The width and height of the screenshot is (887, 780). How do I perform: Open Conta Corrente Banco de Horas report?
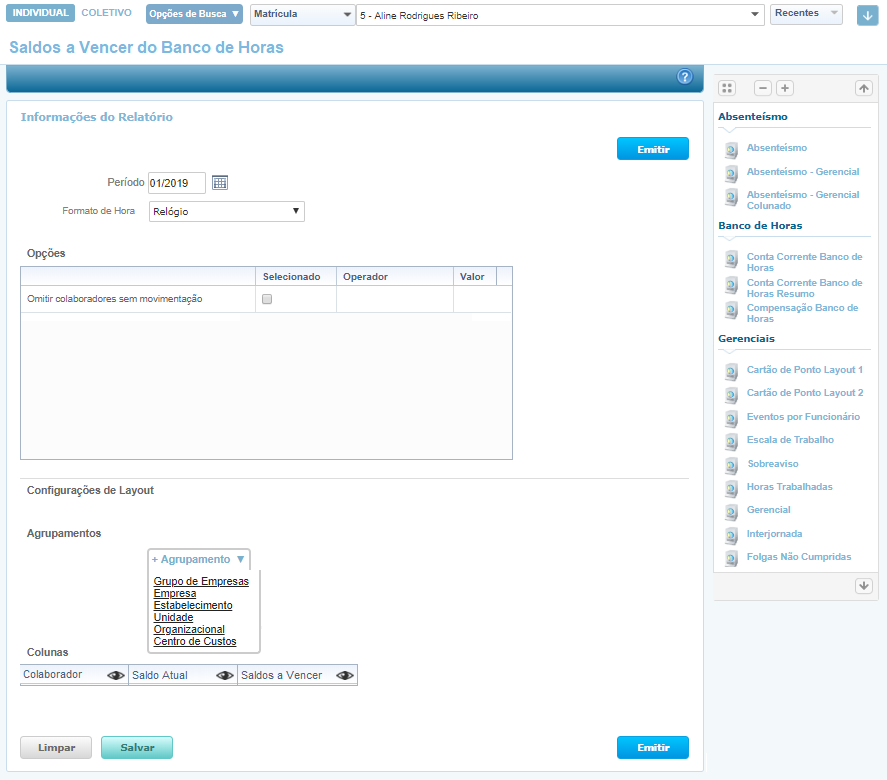pyautogui.click(x=804, y=262)
